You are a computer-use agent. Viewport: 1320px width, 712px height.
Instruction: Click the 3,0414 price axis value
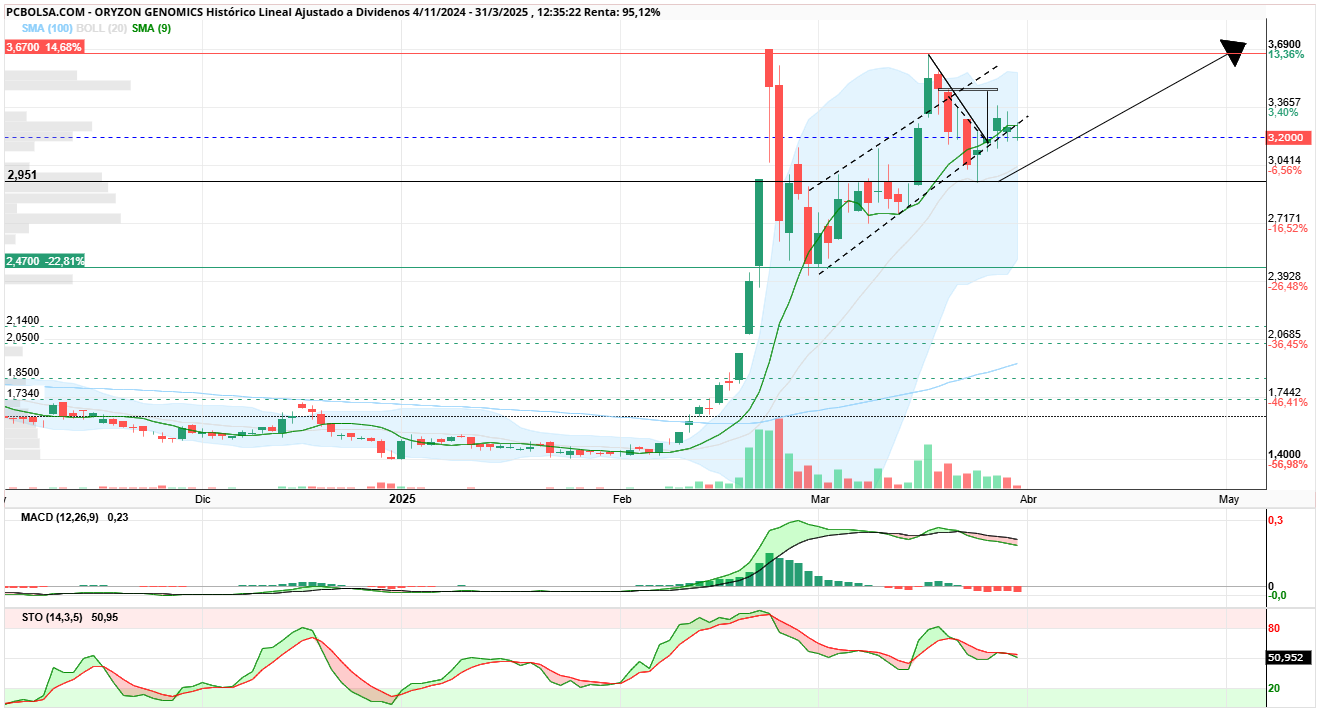pyautogui.click(x=1286, y=160)
